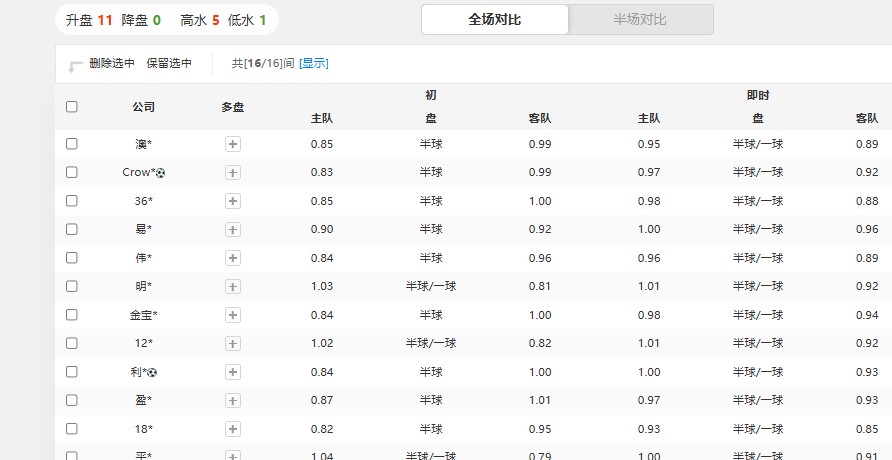The width and height of the screenshot is (892, 460).
Task: Expand multi-handicap plus for Crow* row
Action: point(232,172)
